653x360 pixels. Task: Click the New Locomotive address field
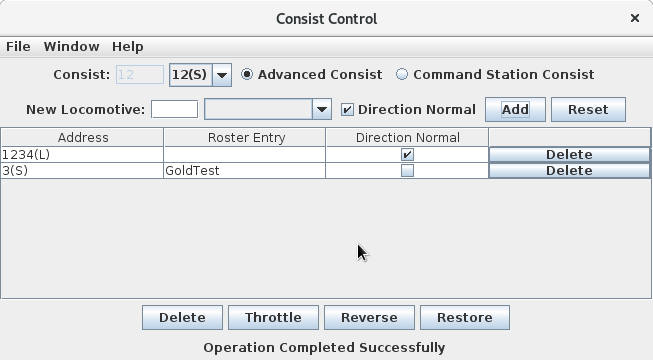[x=174, y=110]
